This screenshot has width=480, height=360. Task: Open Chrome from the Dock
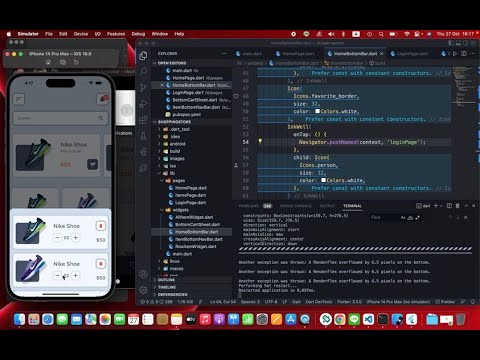[340, 319]
